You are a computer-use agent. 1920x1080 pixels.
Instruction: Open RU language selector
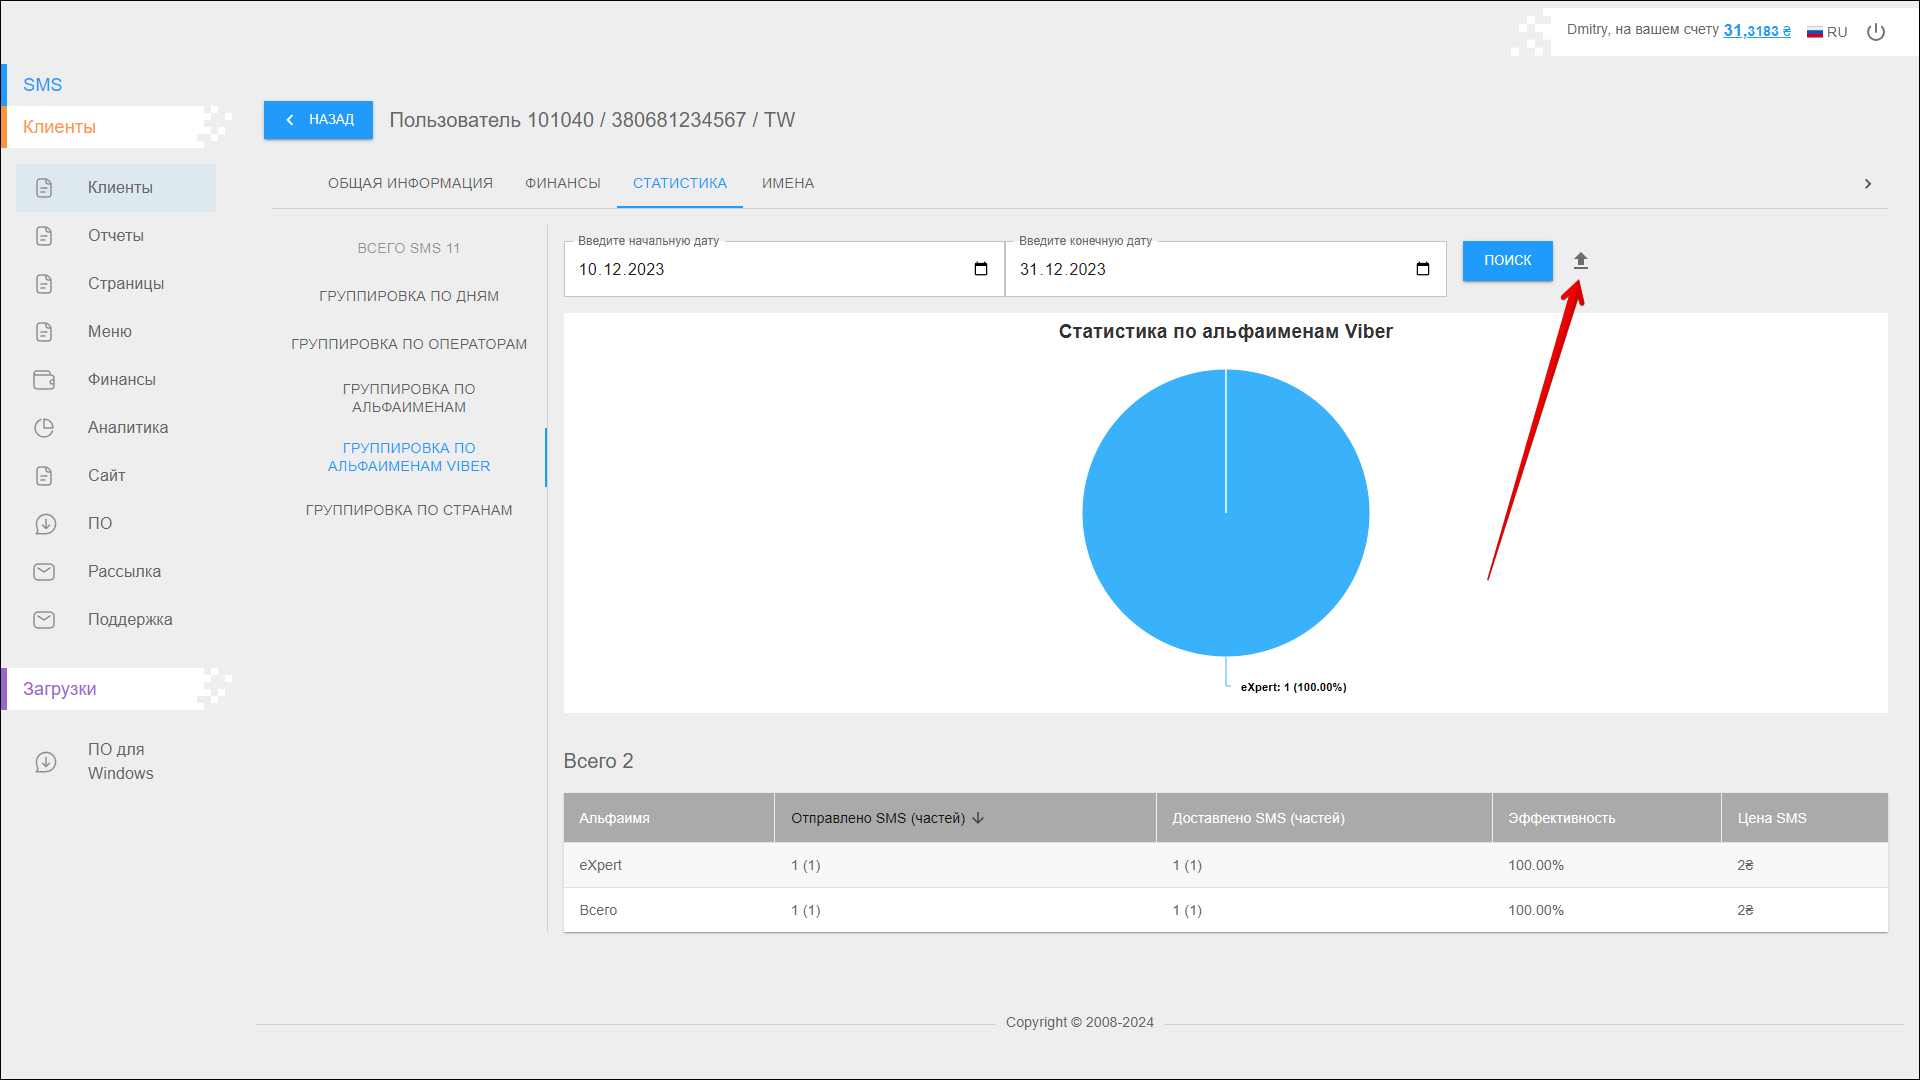coord(1827,32)
